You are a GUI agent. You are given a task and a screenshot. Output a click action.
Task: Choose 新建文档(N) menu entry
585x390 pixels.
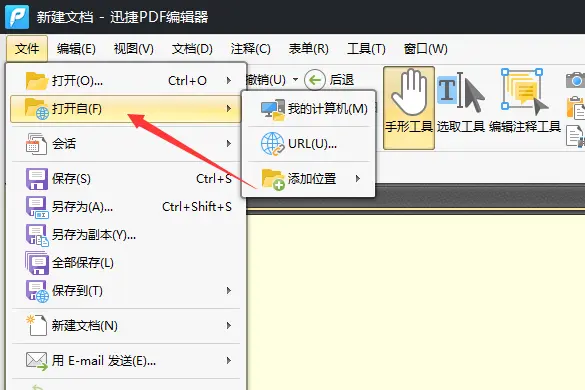[x=126, y=326]
